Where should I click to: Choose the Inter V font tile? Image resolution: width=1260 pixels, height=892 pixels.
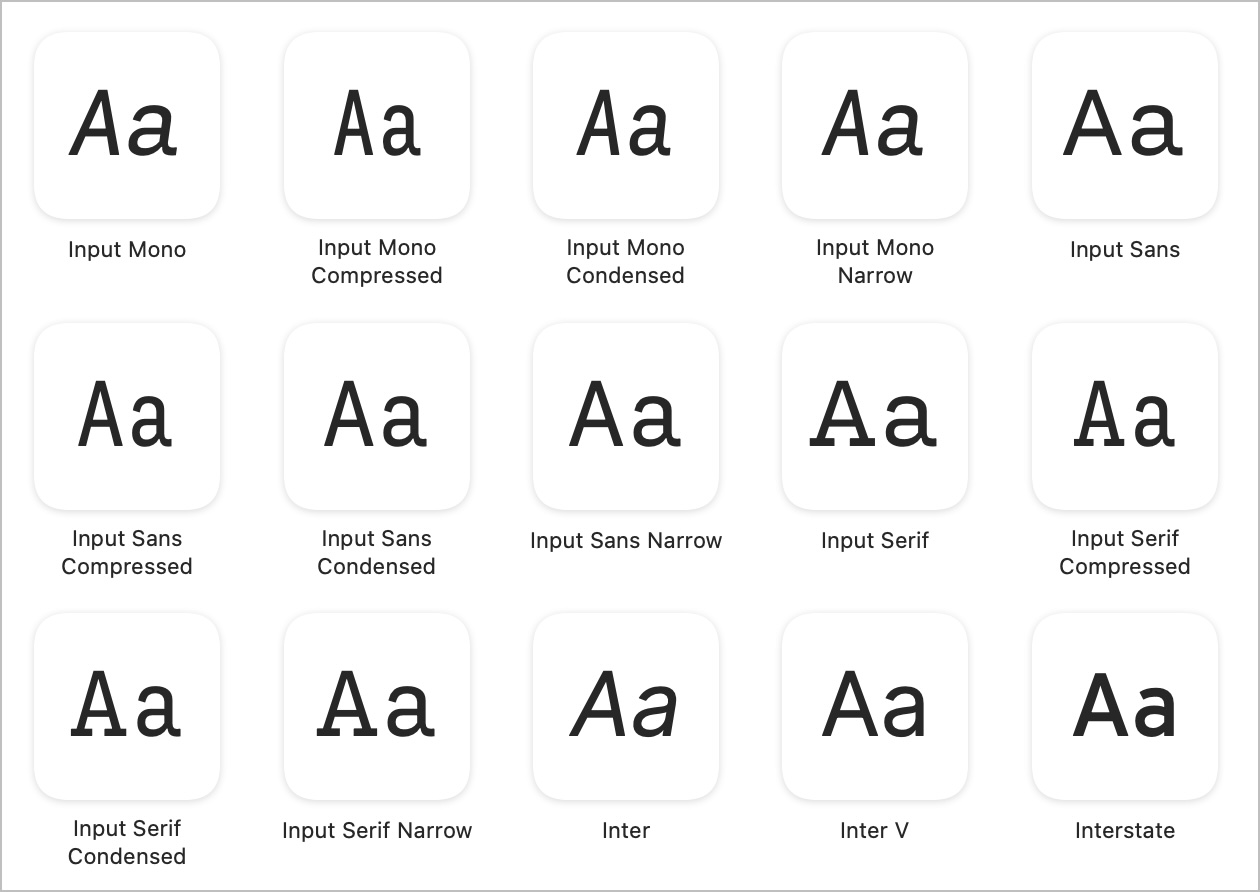[875, 706]
